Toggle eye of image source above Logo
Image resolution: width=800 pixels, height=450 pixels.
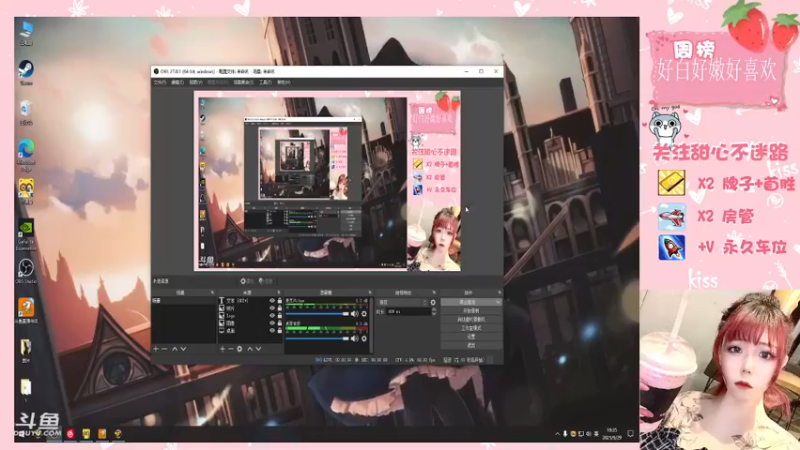tap(272, 308)
